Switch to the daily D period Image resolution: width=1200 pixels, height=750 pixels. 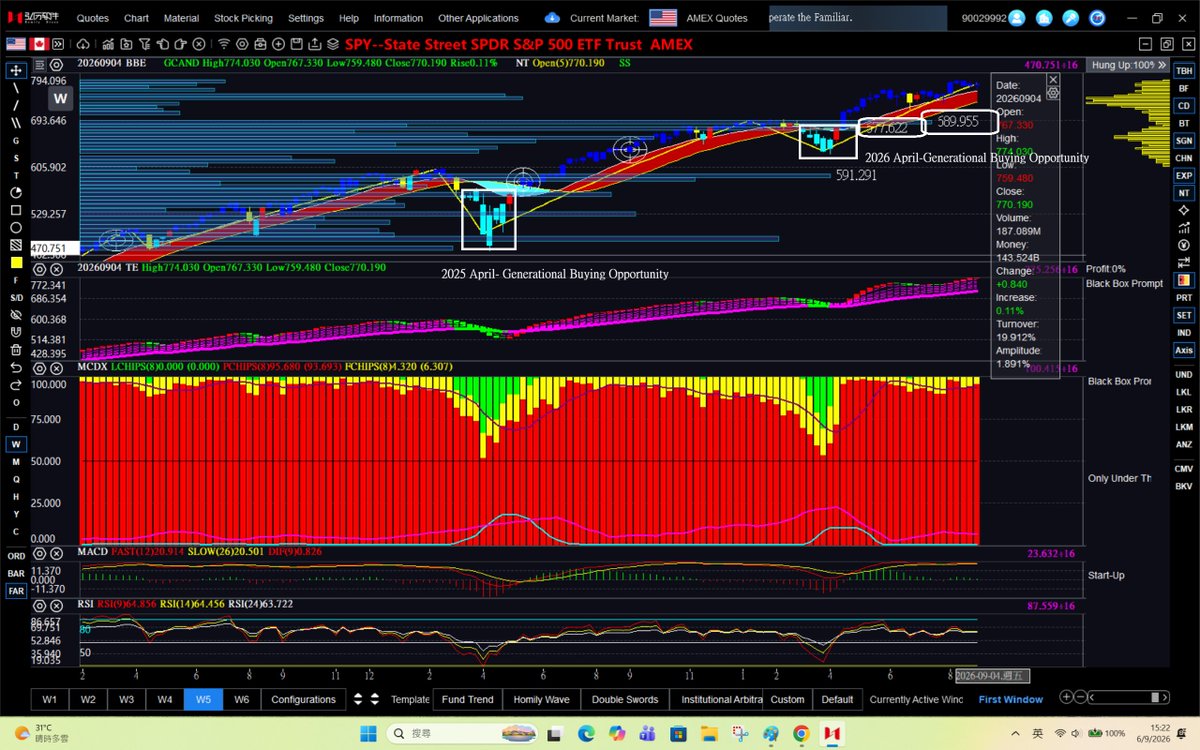click(x=16, y=427)
